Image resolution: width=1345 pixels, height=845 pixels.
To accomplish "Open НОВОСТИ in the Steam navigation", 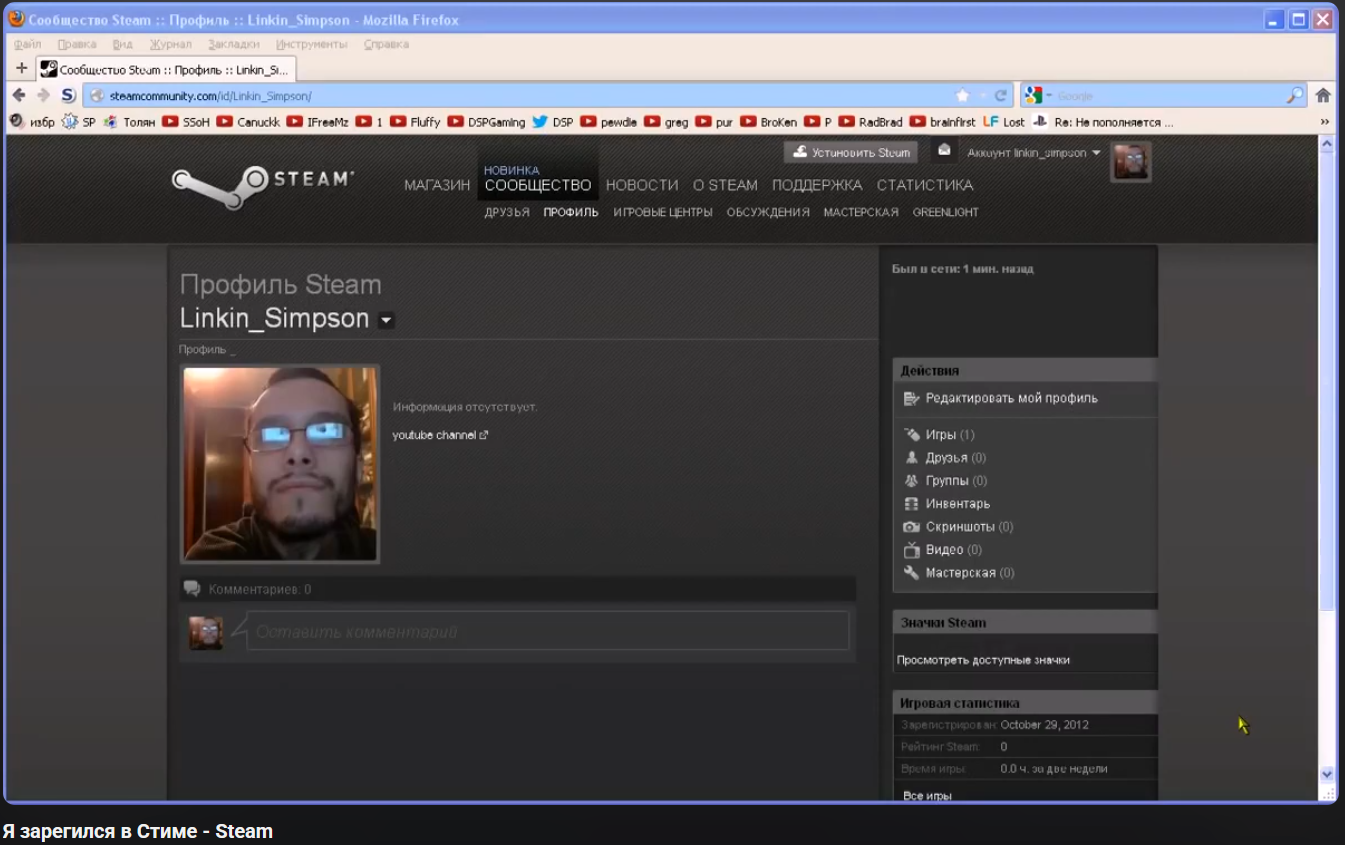I will pos(642,185).
